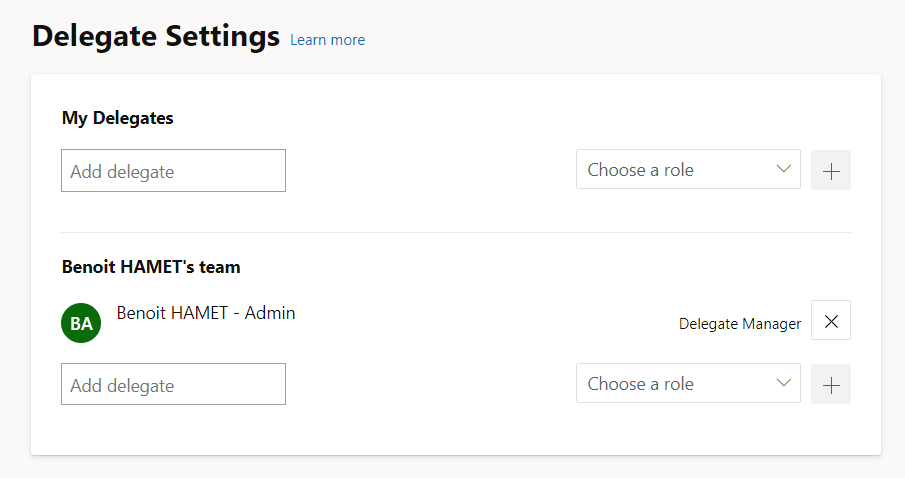This screenshot has width=905, height=478.
Task: Open the role dropdown in Benoit HAMET's team
Action: click(688, 384)
